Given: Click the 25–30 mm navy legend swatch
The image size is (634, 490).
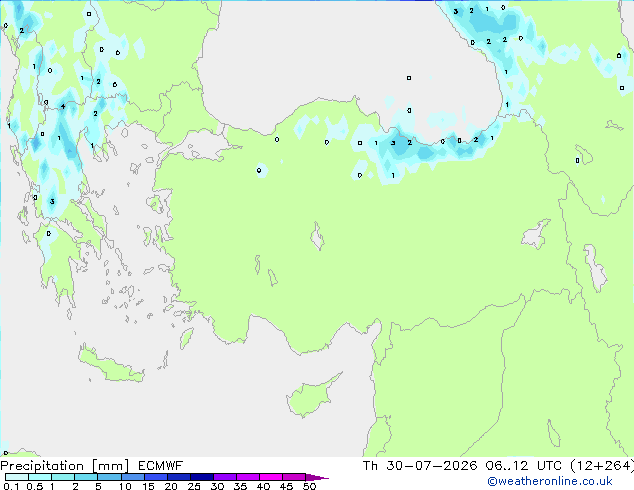Looking at the screenshot, I should [202, 477].
